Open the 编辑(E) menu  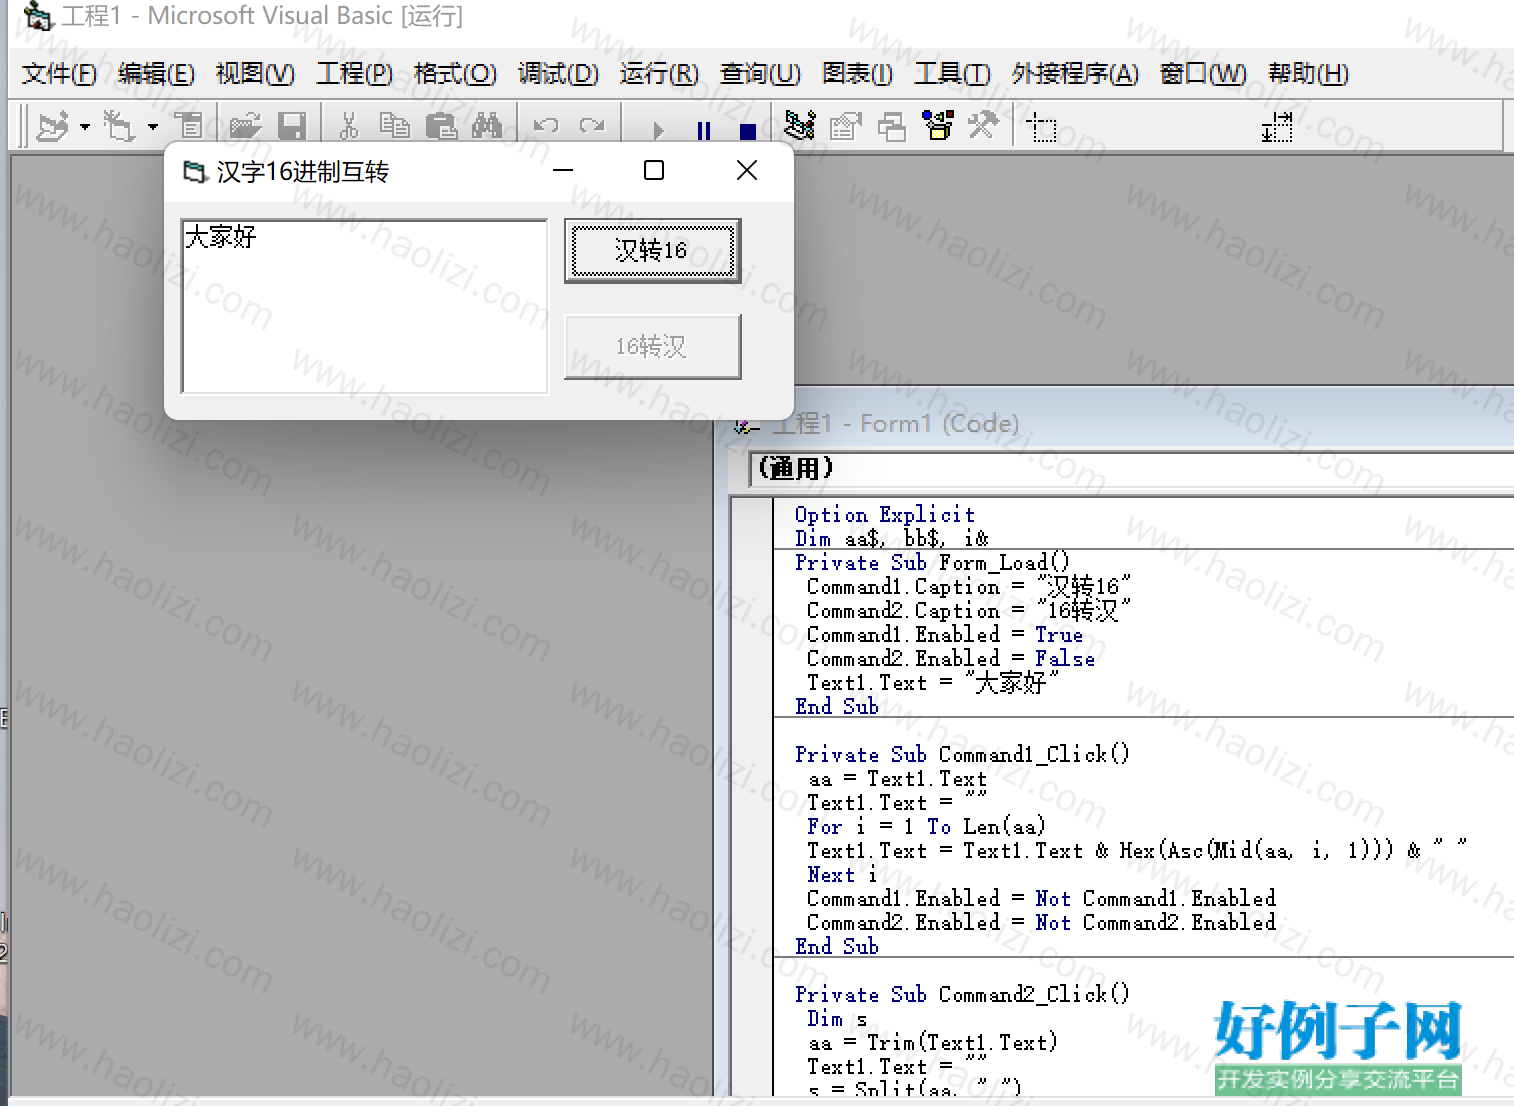(156, 74)
